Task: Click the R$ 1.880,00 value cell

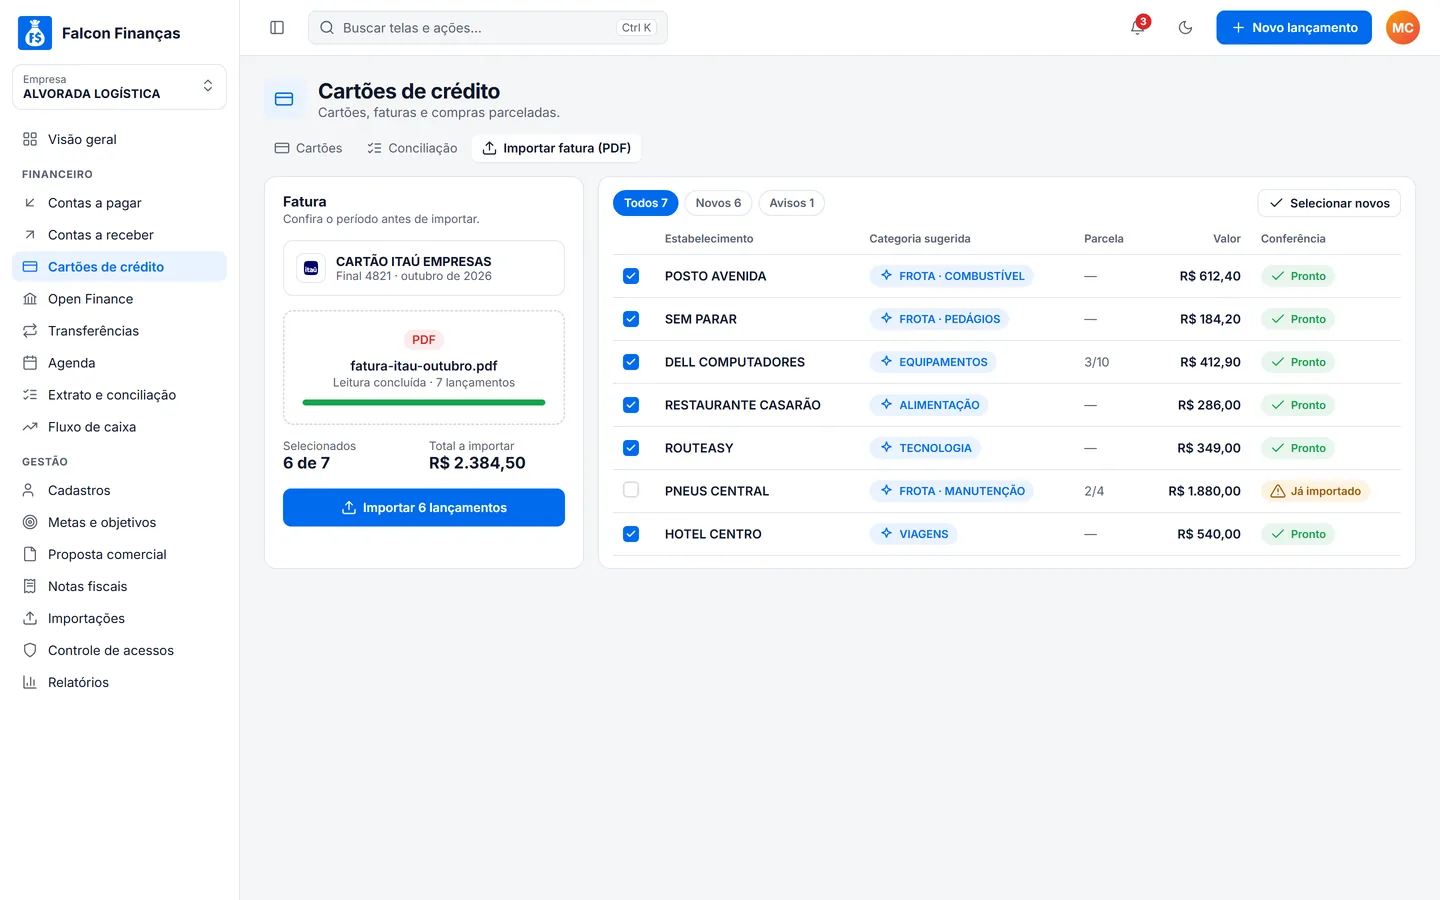Action: pos(1204,491)
